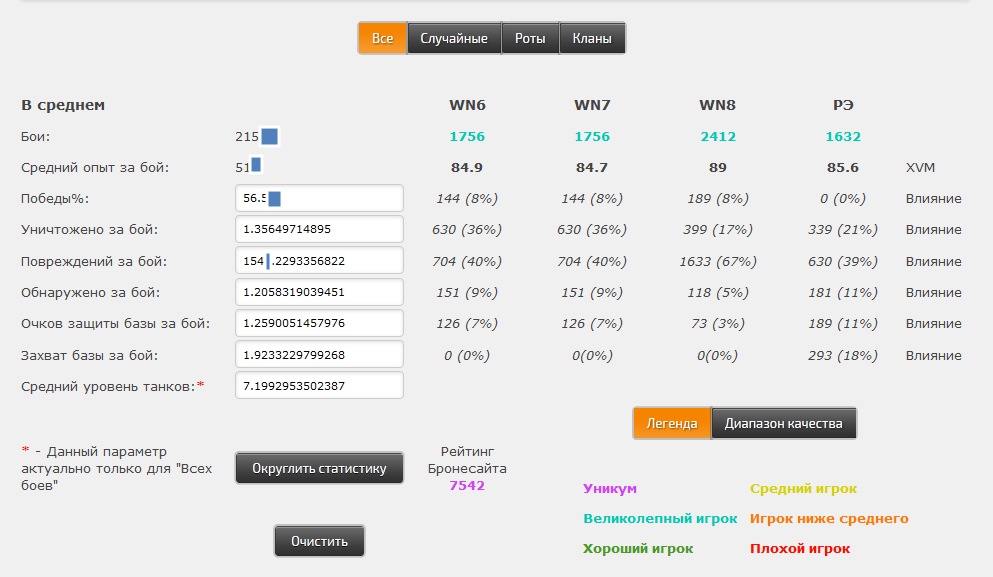Select the РЭ rating value 1632

coord(843,136)
